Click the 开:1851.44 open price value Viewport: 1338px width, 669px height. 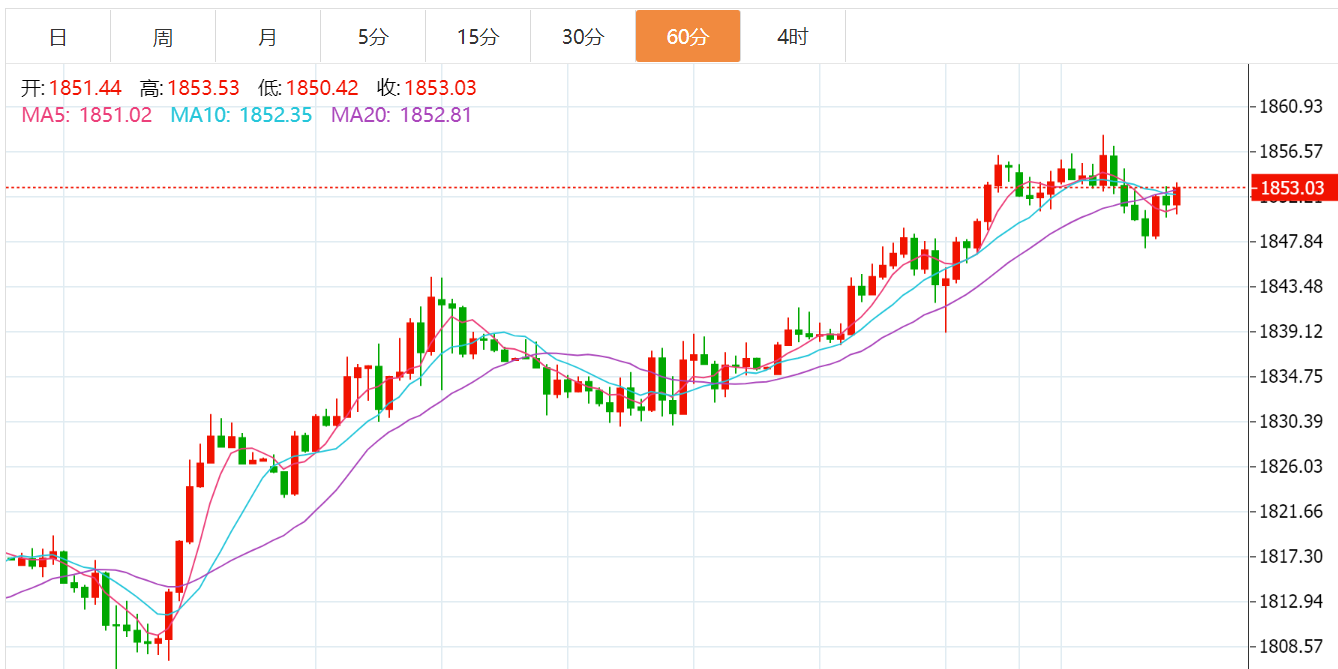click(71, 88)
